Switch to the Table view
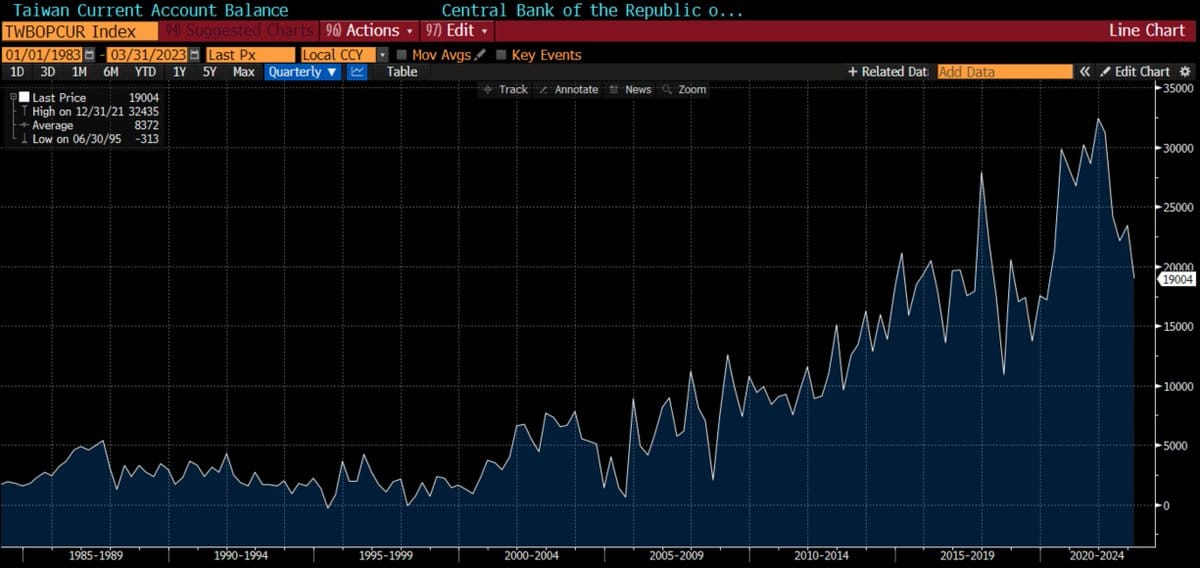 tap(402, 72)
